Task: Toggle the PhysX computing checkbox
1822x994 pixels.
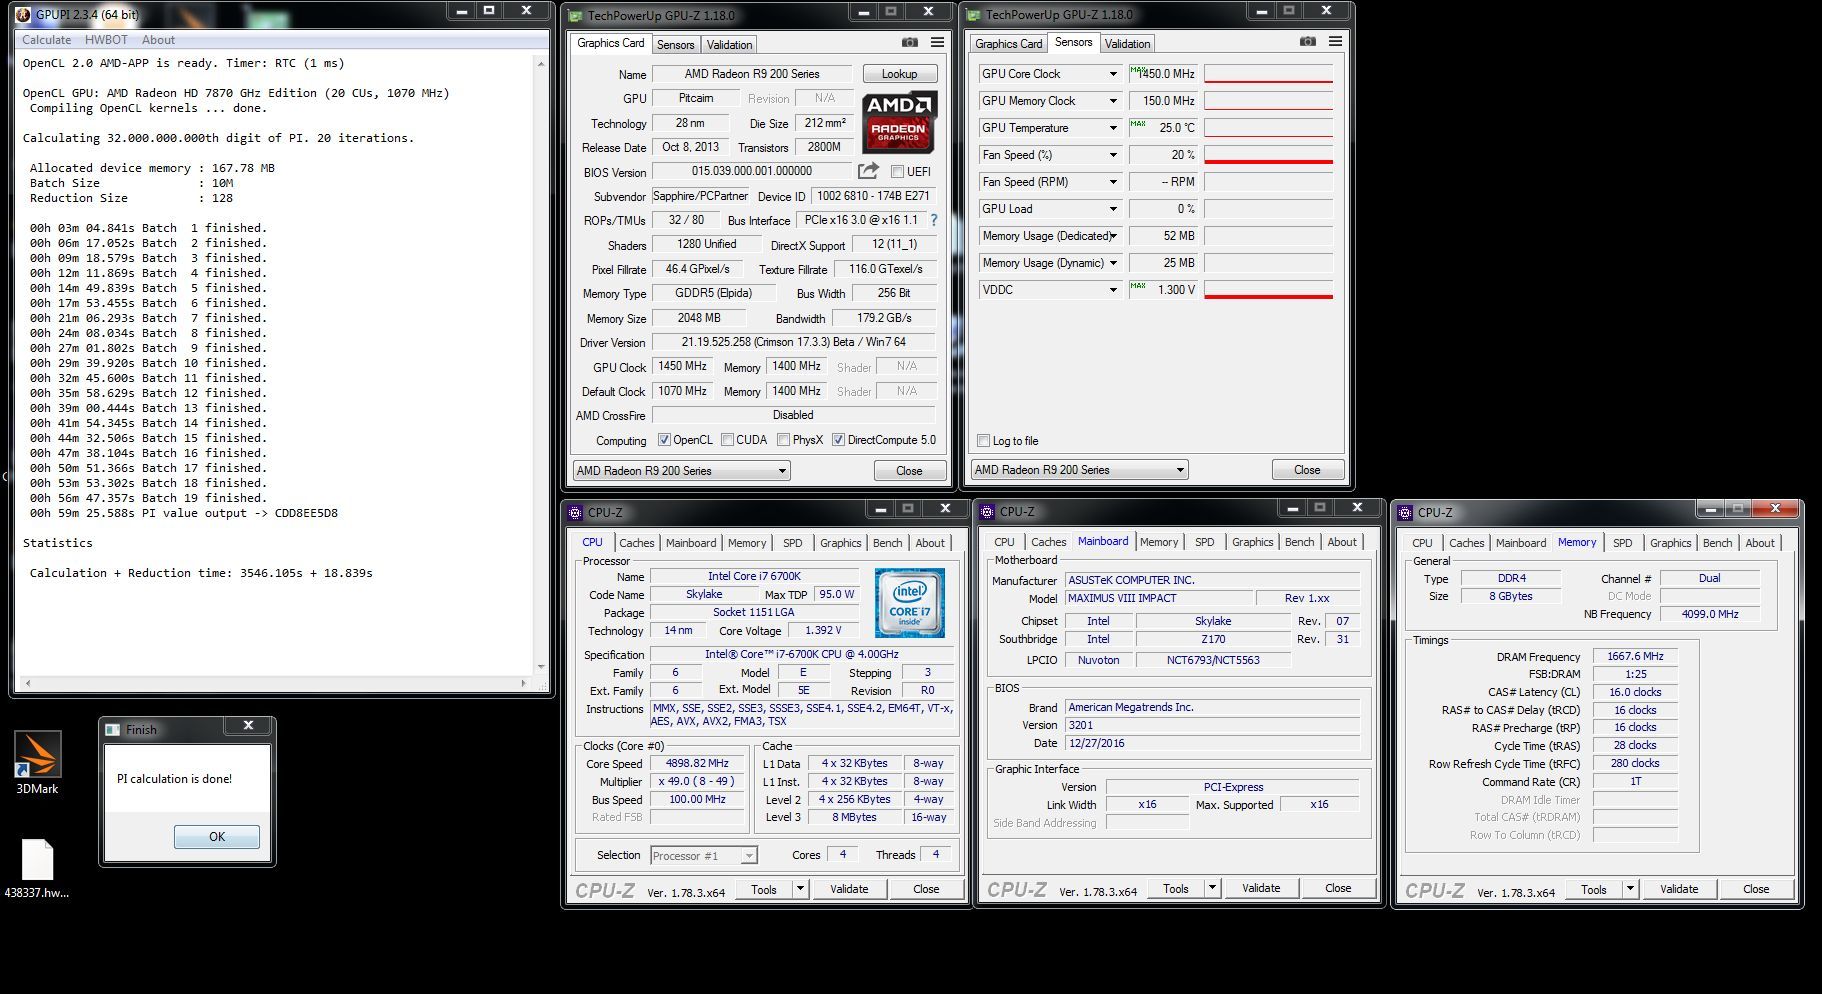Action: [x=784, y=440]
